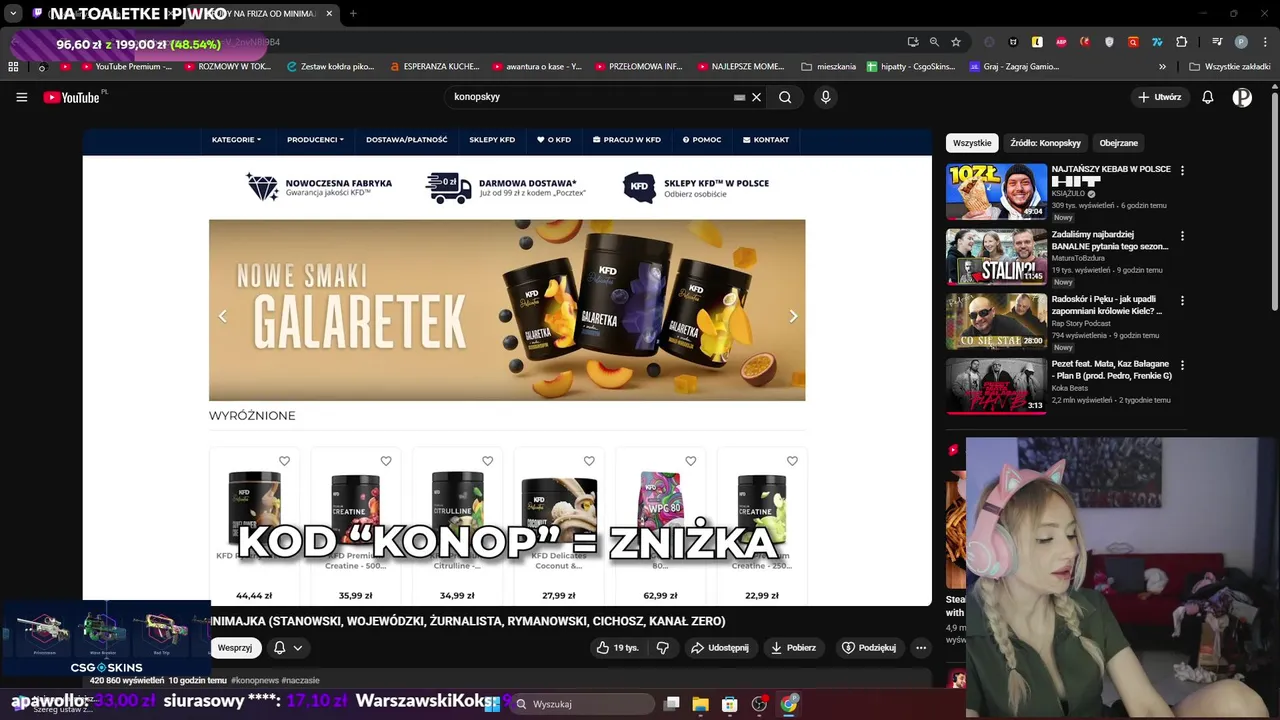
Task: Open the subscription bell notification dropdown
Action: (287, 648)
